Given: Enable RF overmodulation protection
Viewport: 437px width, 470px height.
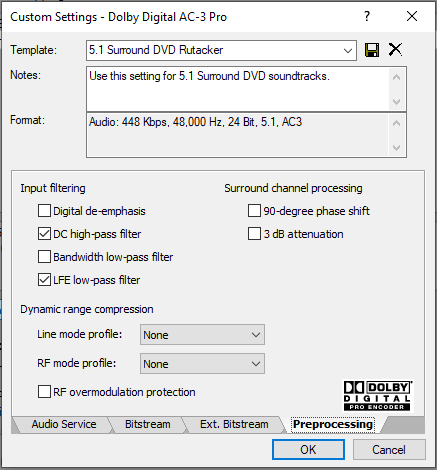Looking at the screenshot, I should coord(44,392).
